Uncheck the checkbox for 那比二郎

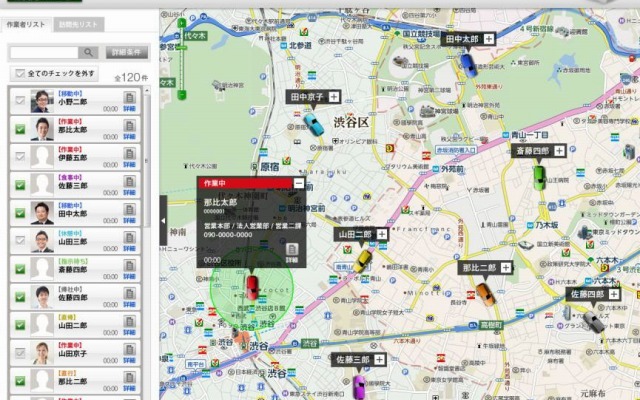[x=20, y=380]
